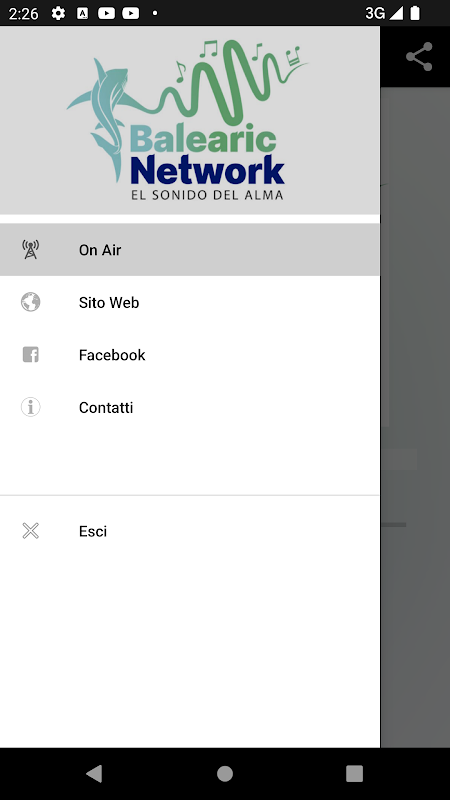Tap the Facebook logo icon
The height and width of the screenshot is (800, 450).
tap(31, 355)
